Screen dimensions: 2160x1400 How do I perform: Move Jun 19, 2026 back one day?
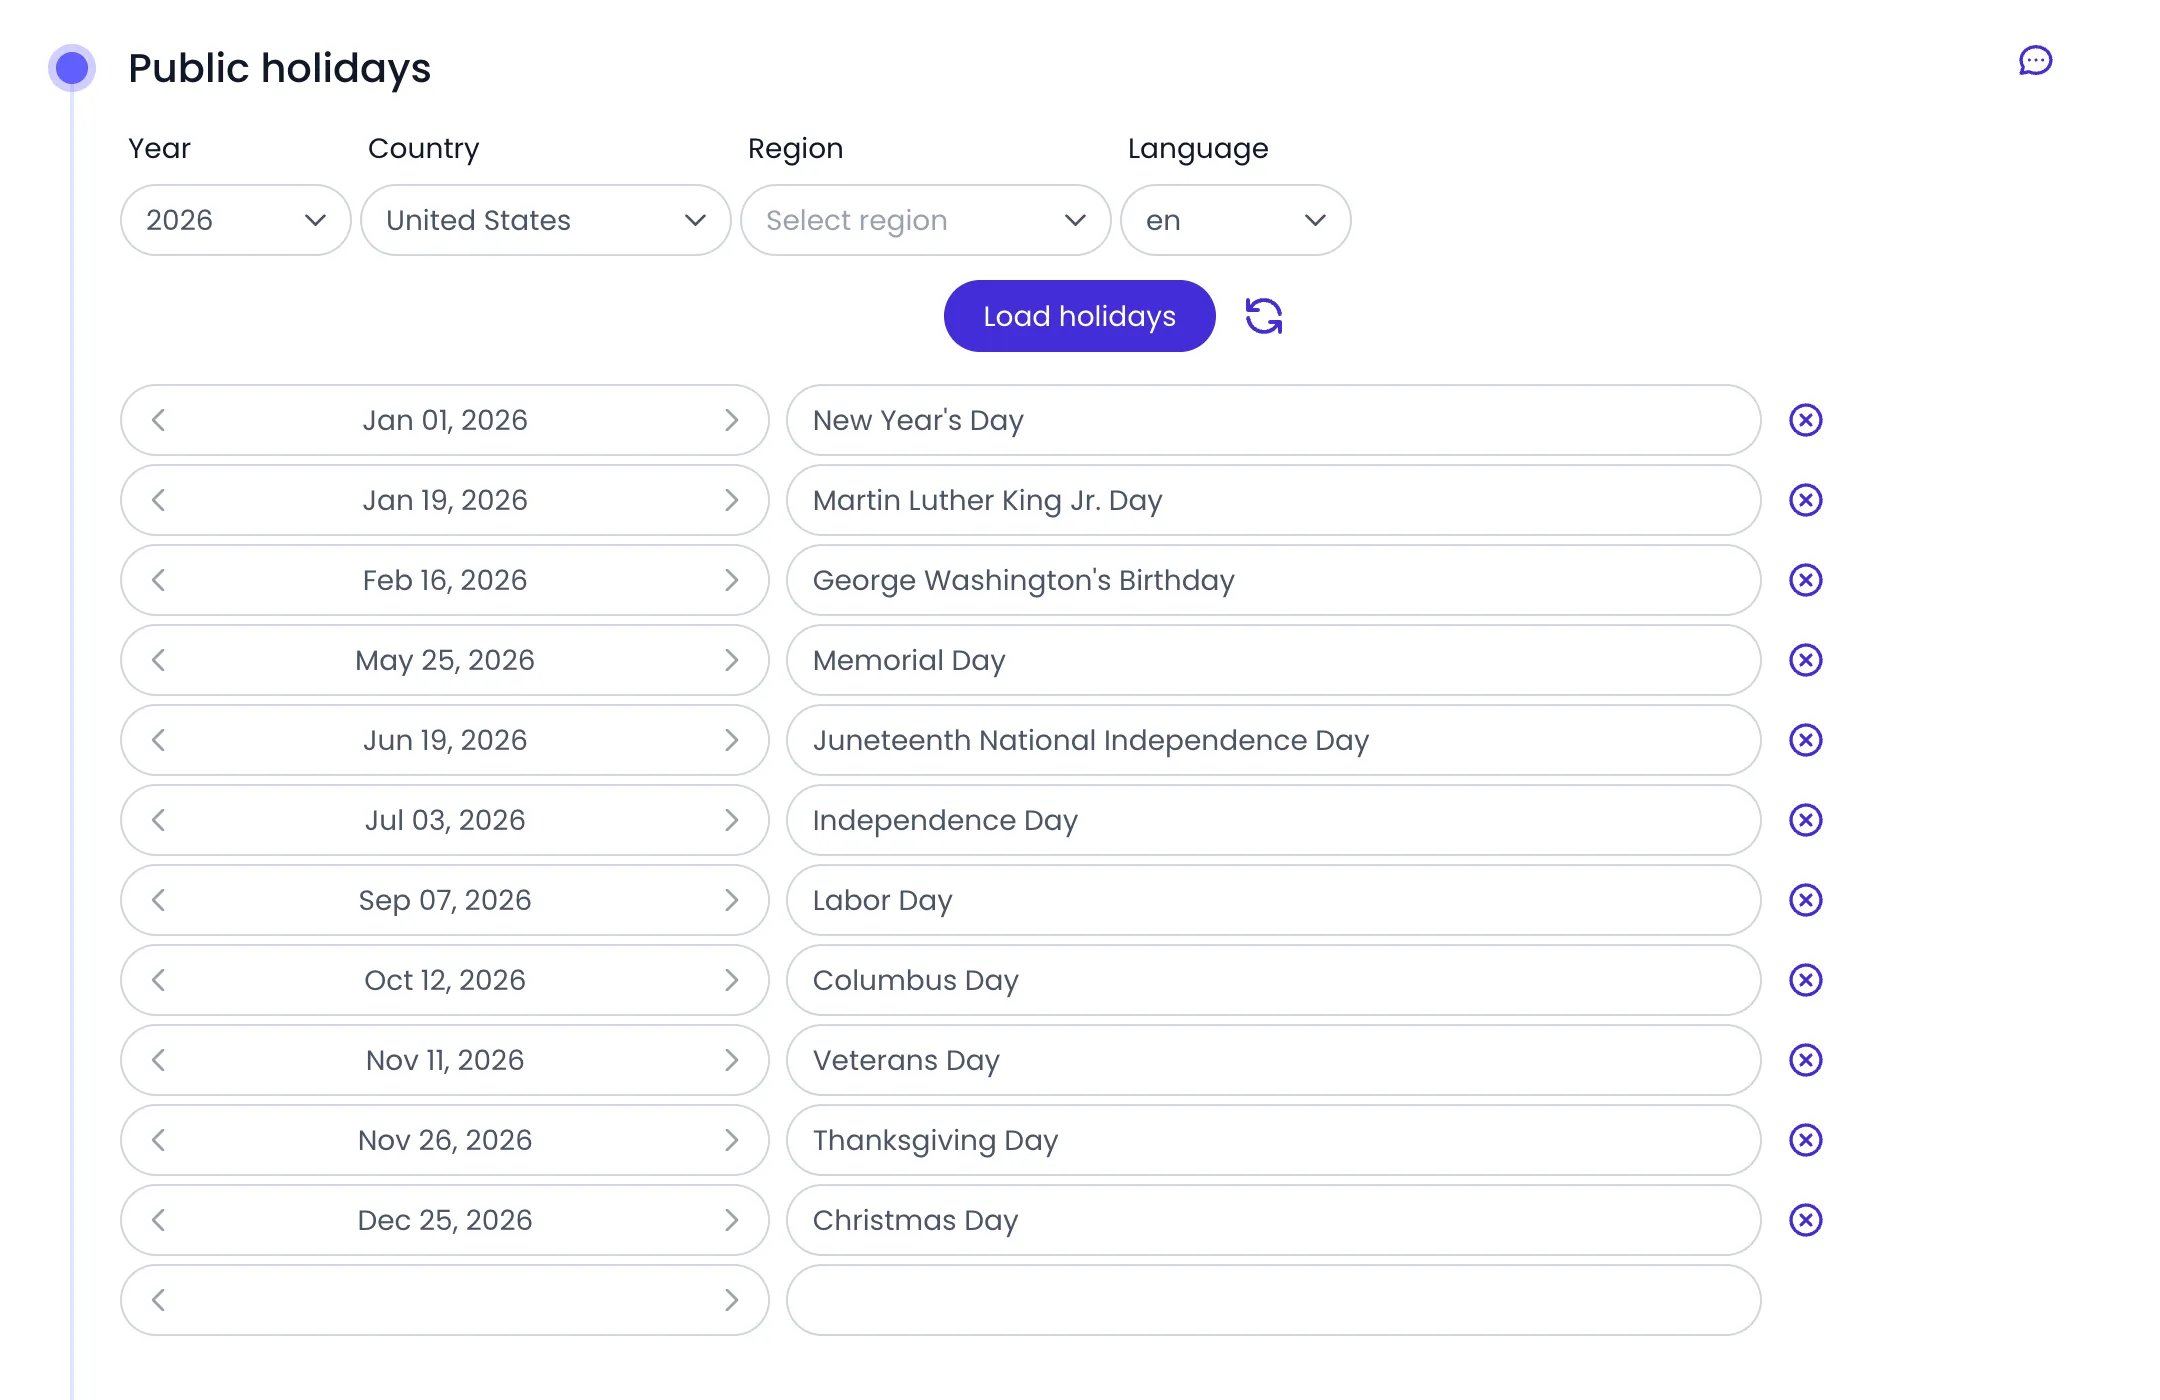coord(158,740)
